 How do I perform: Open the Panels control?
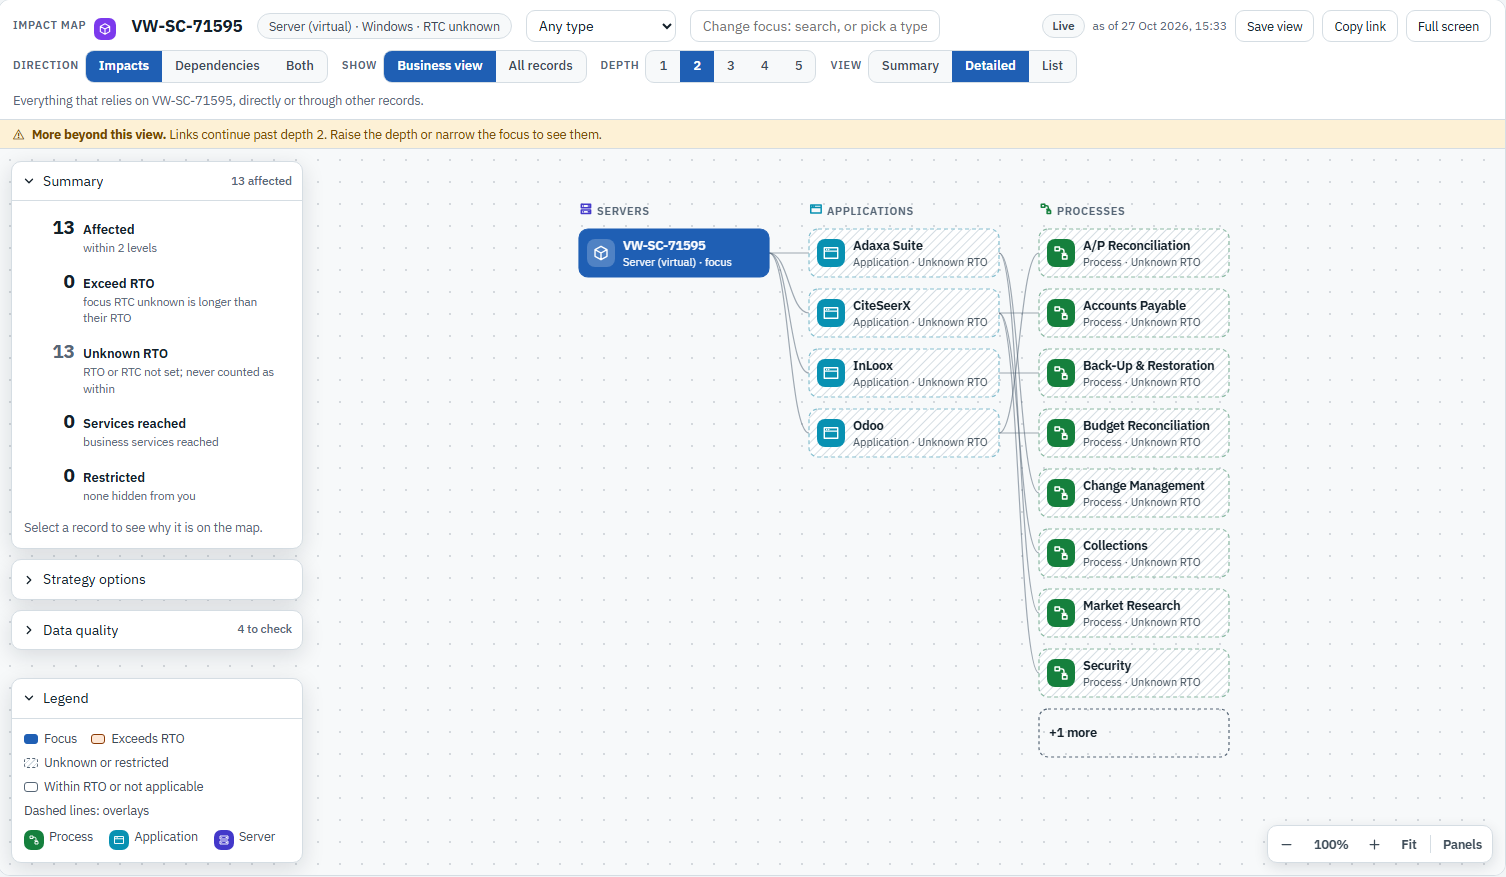pyautogui.click(x=1462, y=845)
